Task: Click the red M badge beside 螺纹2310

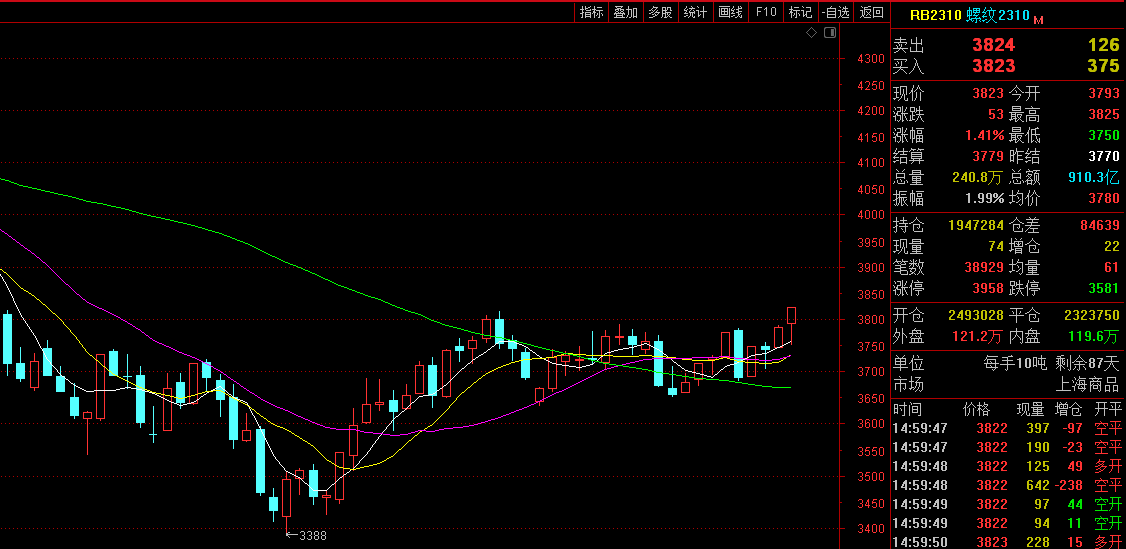Action: [1038, 19]
